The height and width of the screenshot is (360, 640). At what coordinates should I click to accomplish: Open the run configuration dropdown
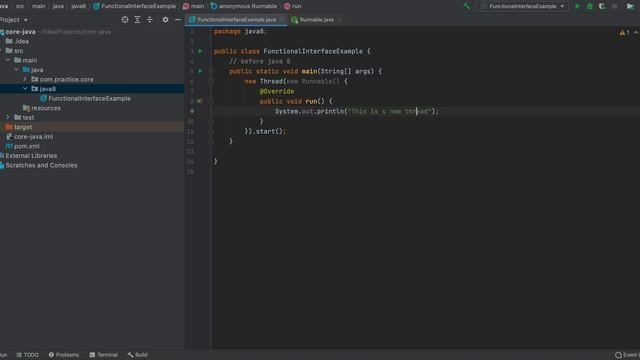pos(523,6)
